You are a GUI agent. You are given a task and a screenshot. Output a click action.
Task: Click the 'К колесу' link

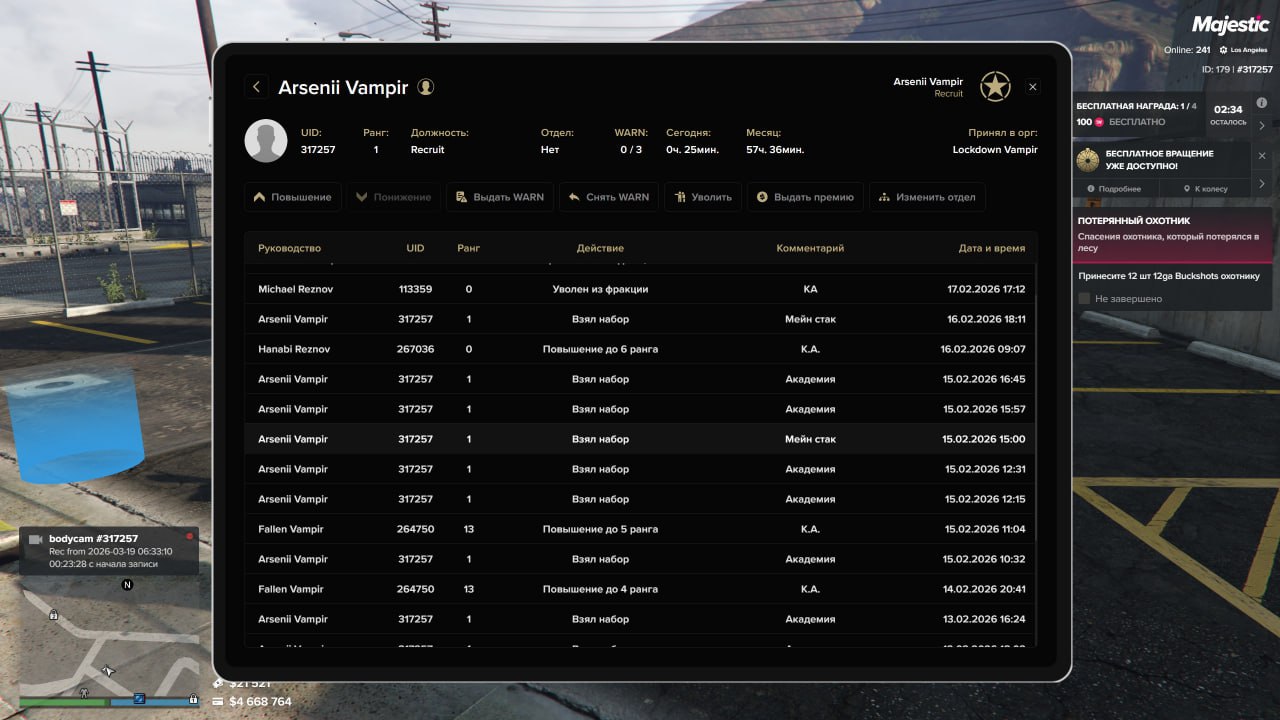1204,188
